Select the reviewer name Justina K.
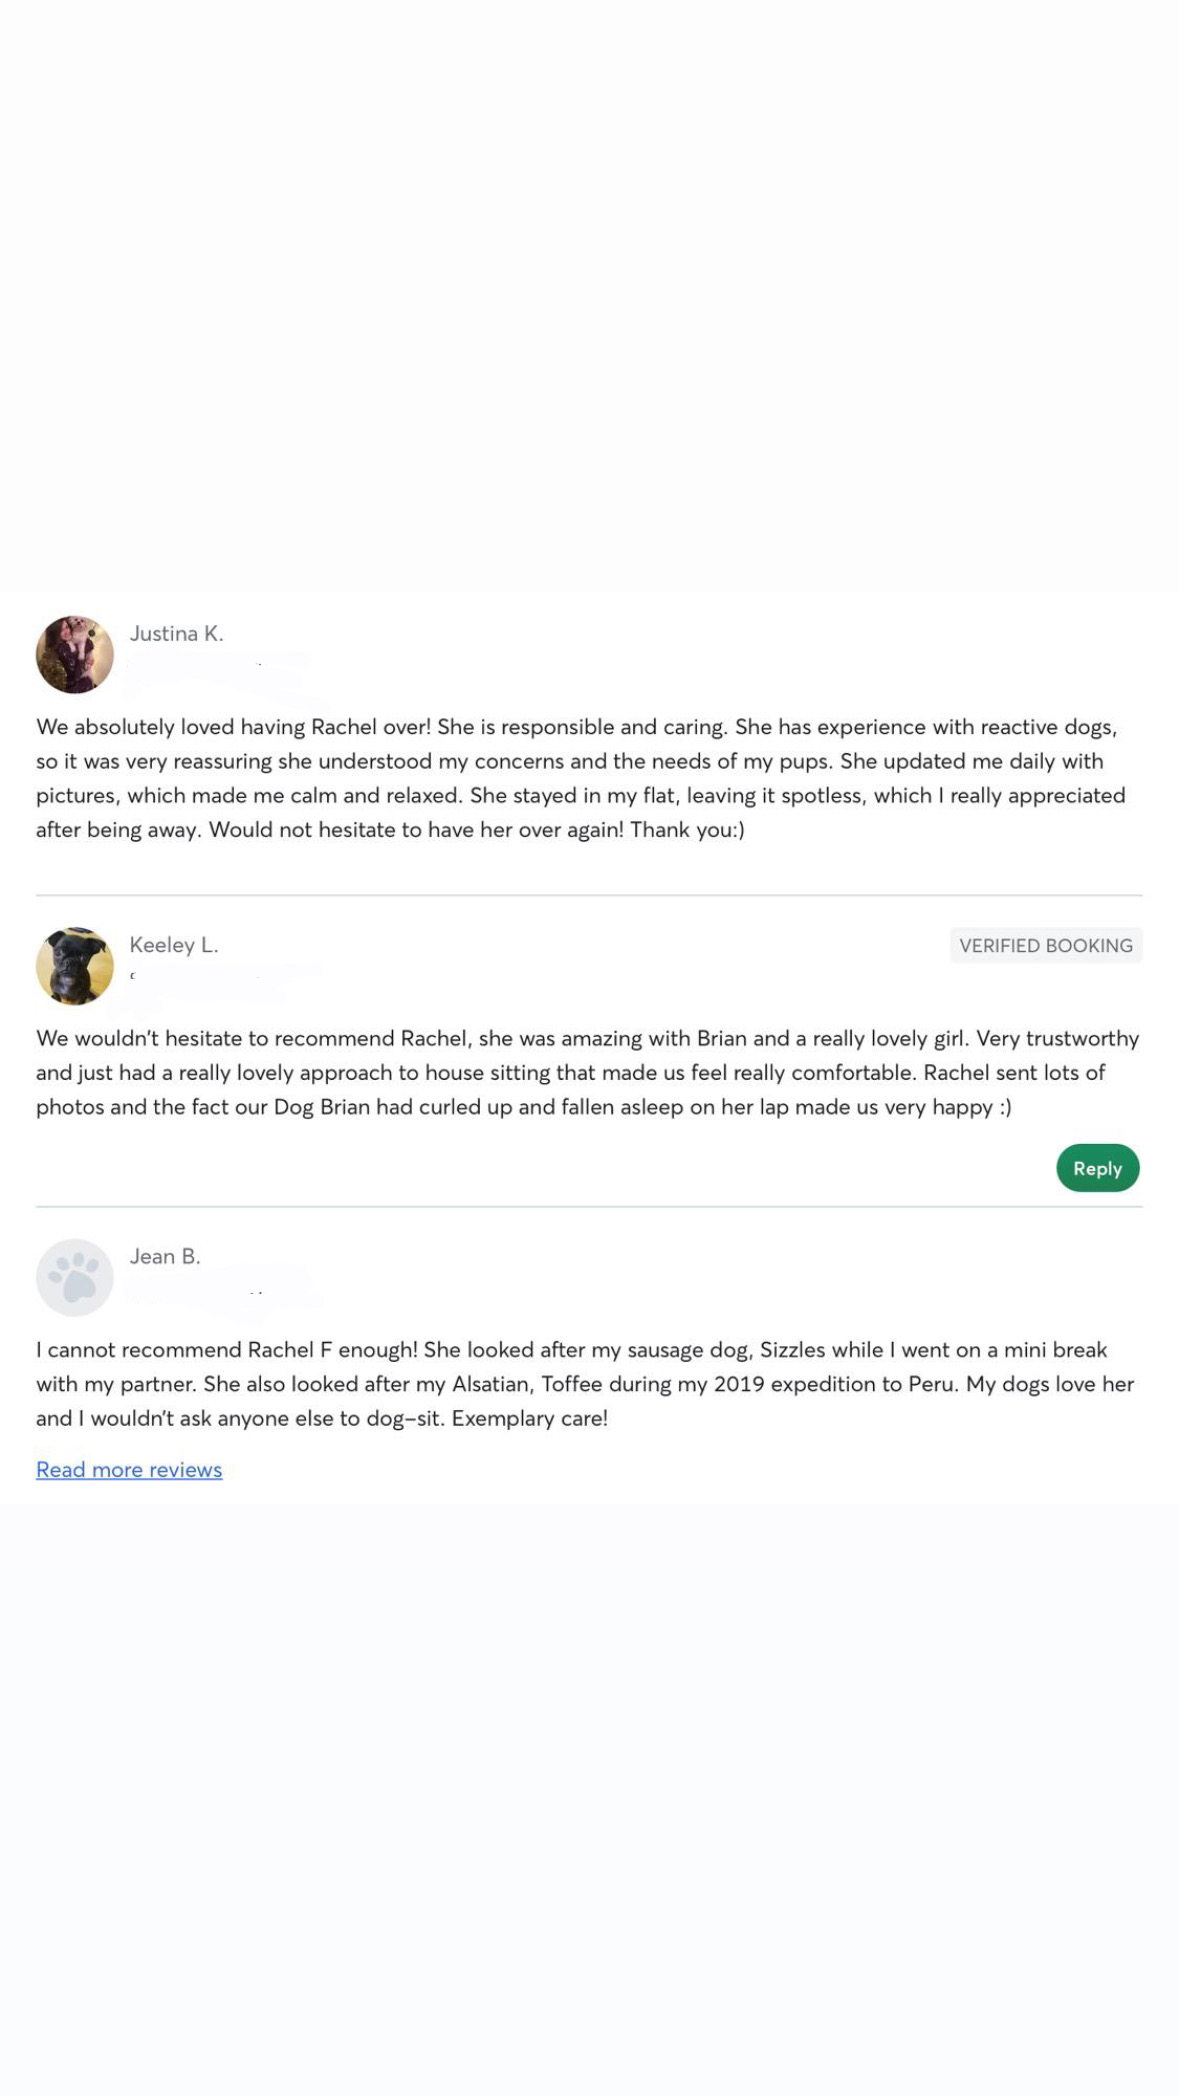This screenshot has height=2096, width=1179. 176,633
